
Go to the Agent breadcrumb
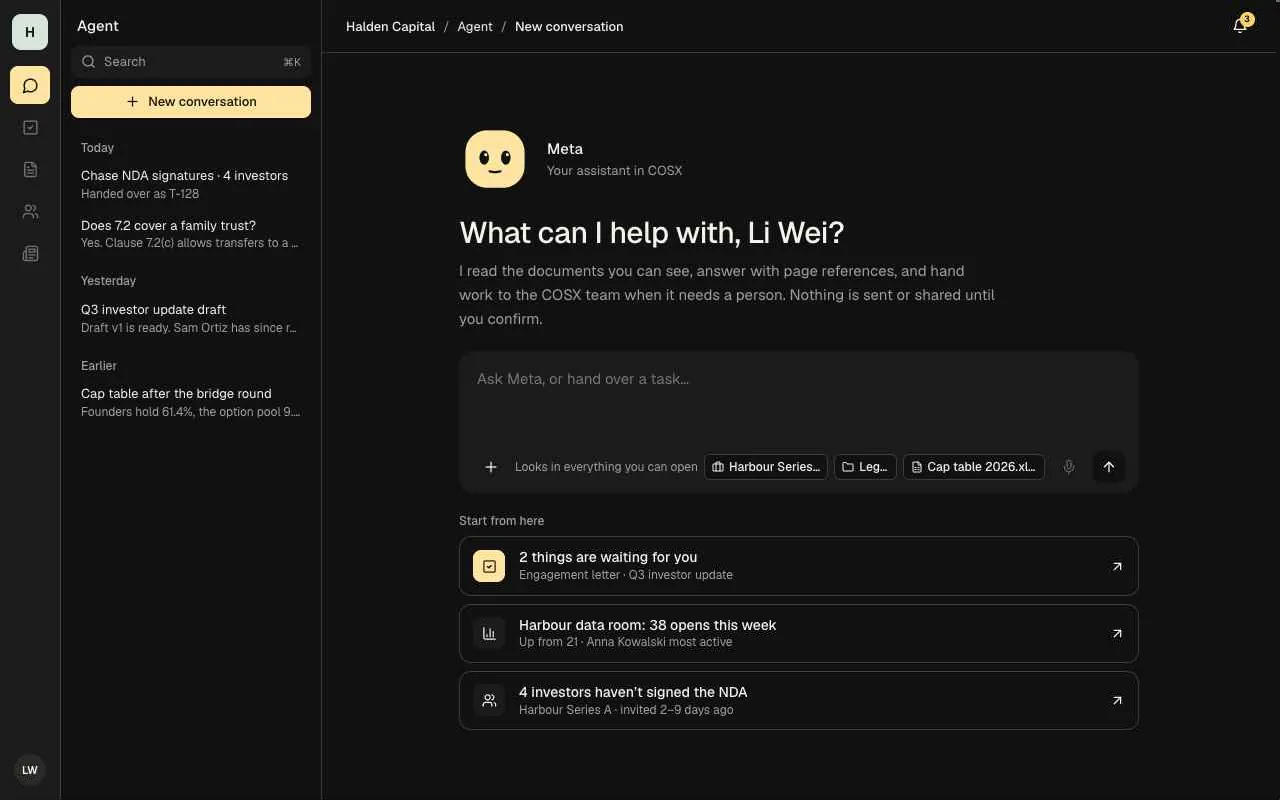475,27
